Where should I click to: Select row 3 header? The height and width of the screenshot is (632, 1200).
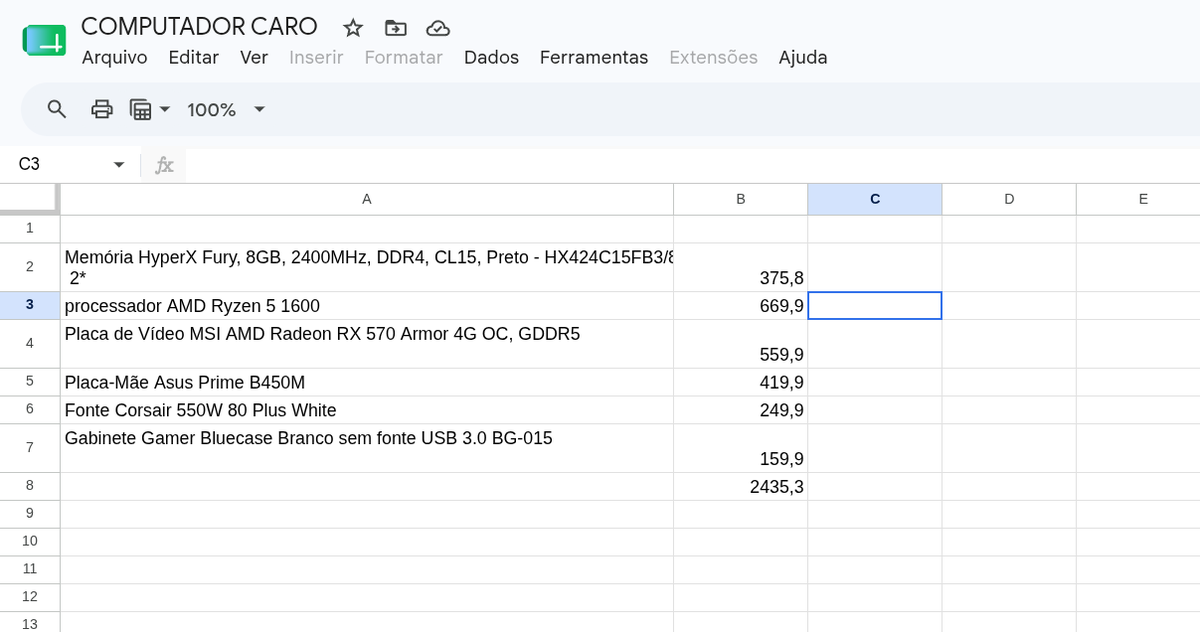click(x=30, y=306)
